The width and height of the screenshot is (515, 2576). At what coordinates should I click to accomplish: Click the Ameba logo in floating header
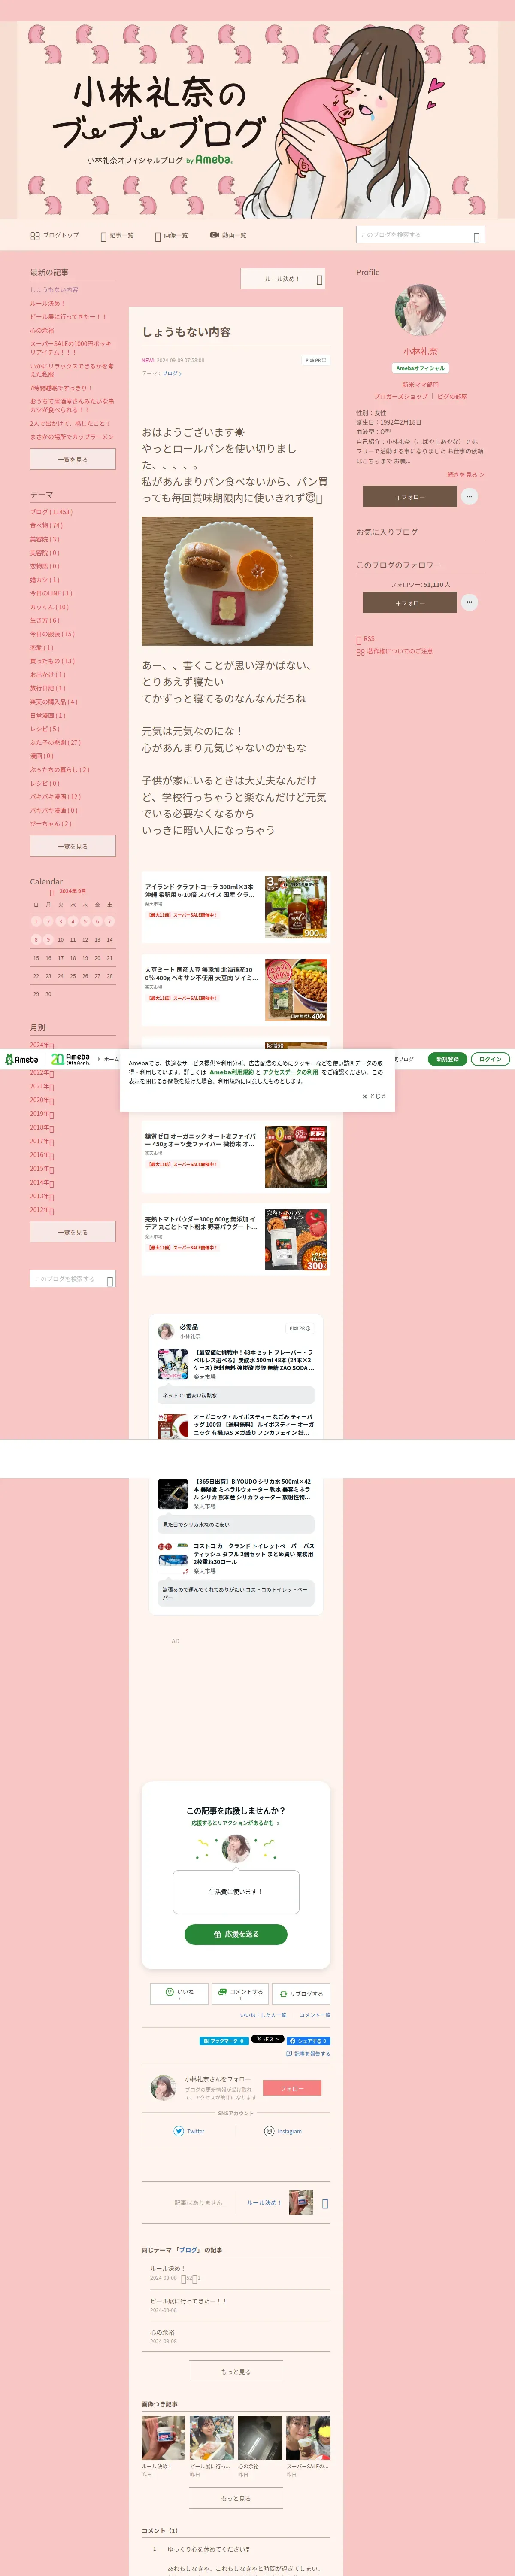(21, 1059)
